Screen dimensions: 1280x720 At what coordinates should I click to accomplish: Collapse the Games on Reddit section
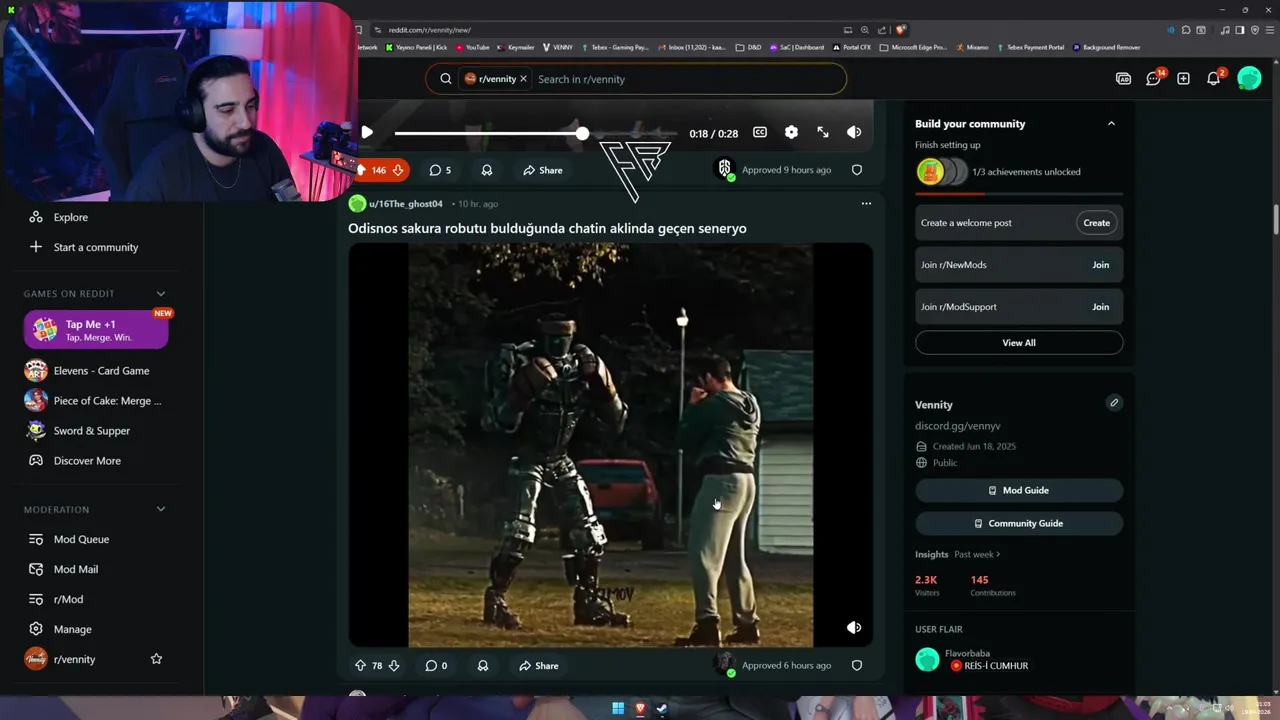[161, 293]
